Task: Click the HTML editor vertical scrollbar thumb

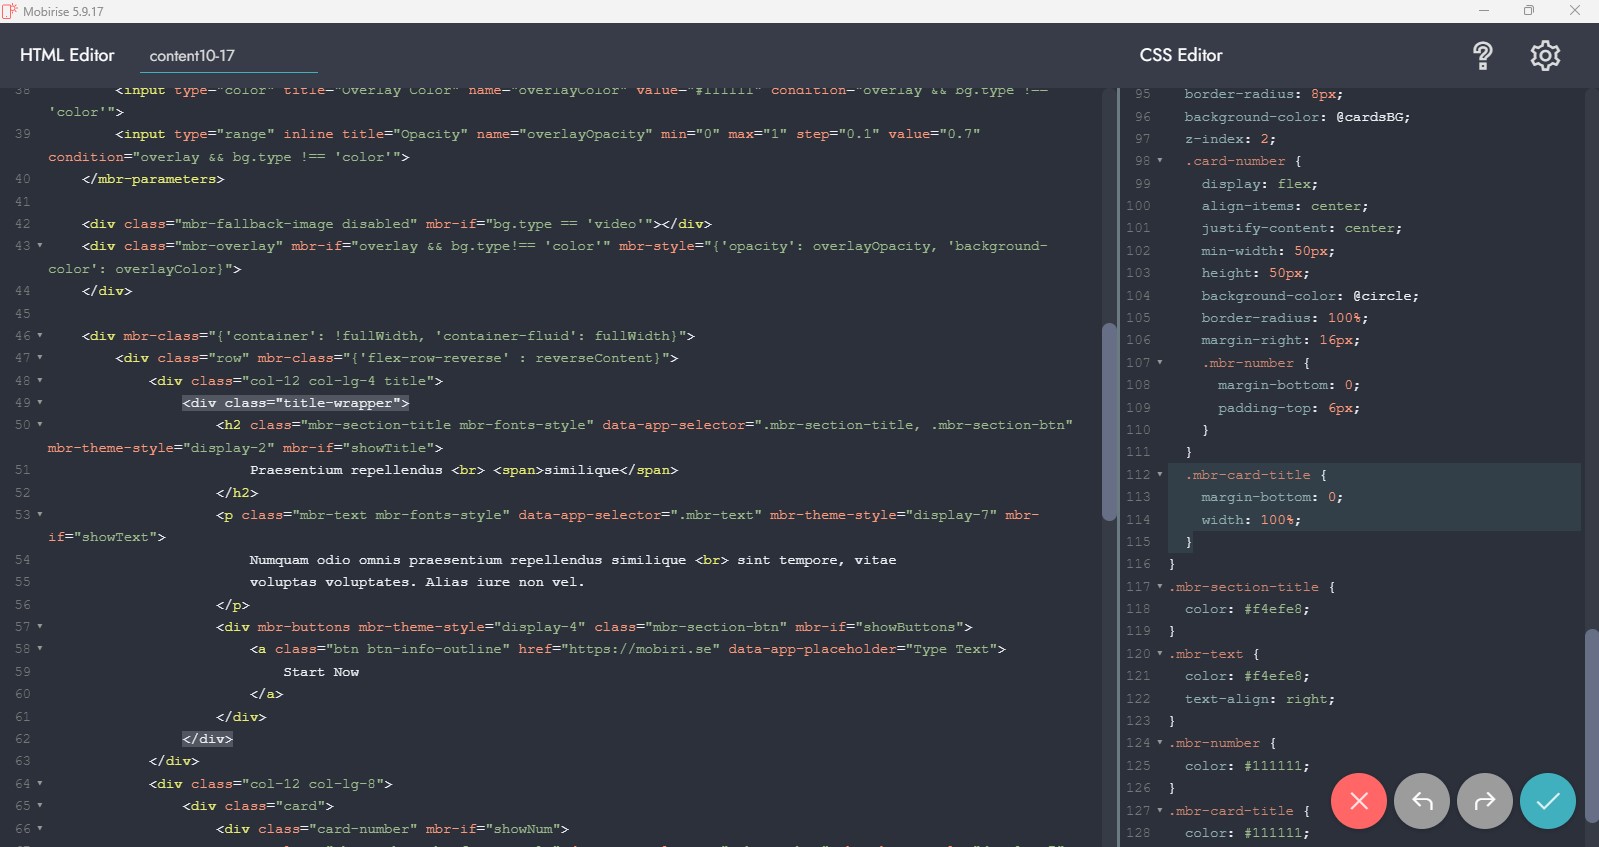Action: coord(1108,420)
